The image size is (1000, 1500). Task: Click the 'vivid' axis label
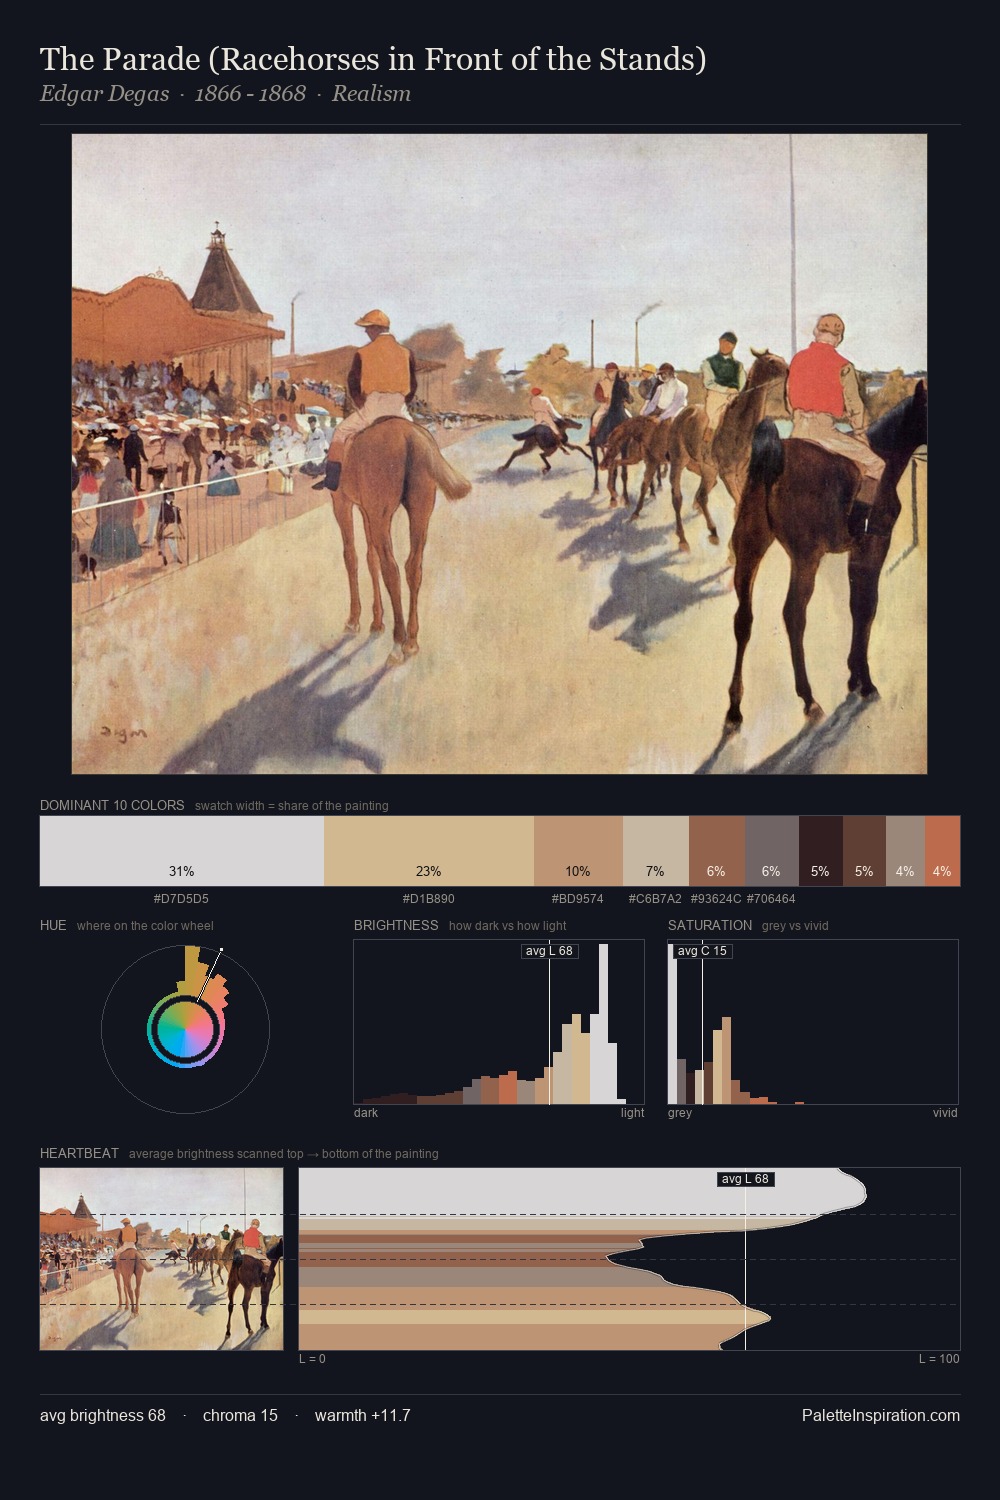[x=945, y=1113]
